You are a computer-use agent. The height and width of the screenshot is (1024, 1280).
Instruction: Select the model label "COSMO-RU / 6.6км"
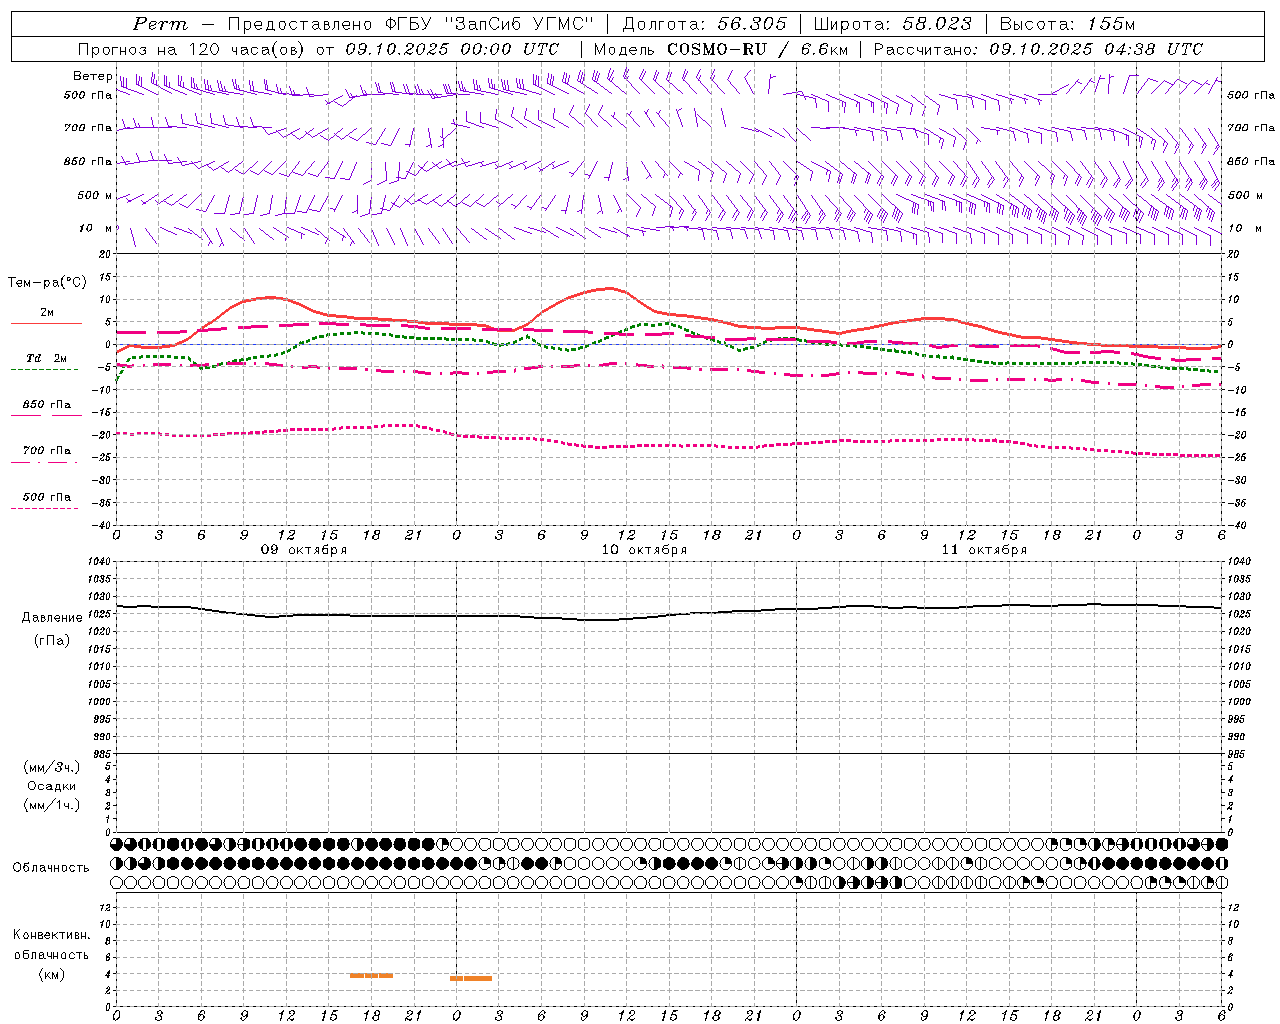click(757, 49)
